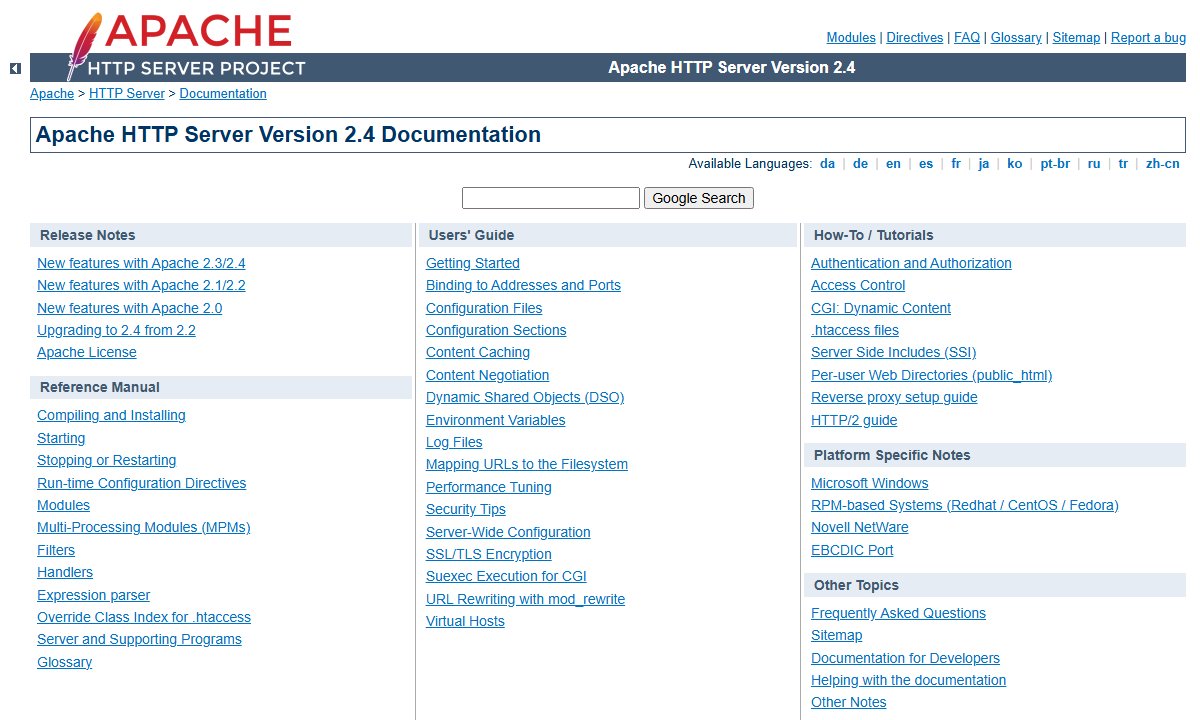
Task: Open New features with Apache 2.3/2.4
Action: 141,264
